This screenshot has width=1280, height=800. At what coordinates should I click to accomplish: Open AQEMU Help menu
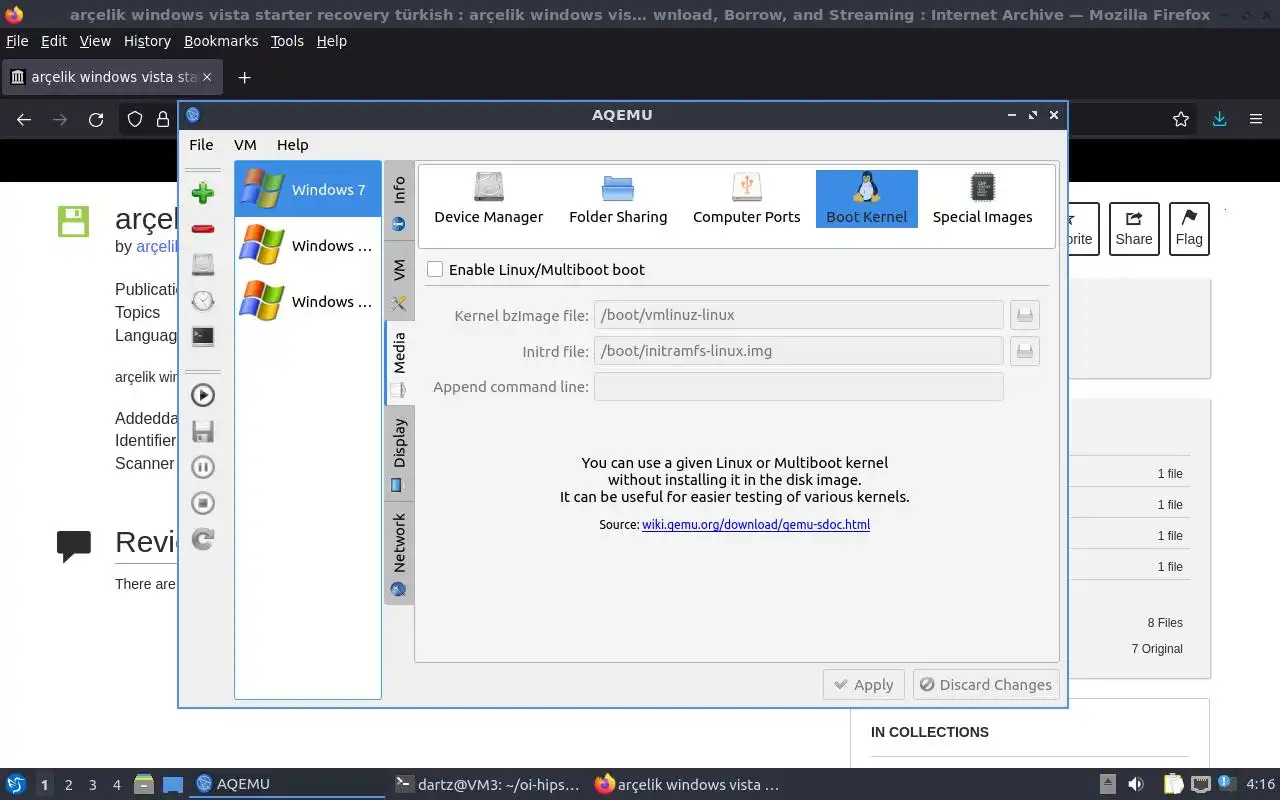pyautogui.click(x=292, y=145)
